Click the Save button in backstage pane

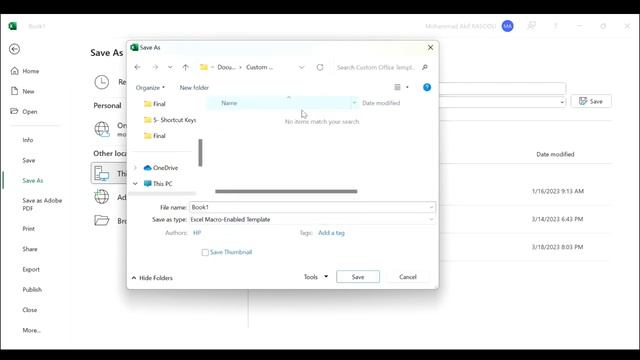point(591,101)
